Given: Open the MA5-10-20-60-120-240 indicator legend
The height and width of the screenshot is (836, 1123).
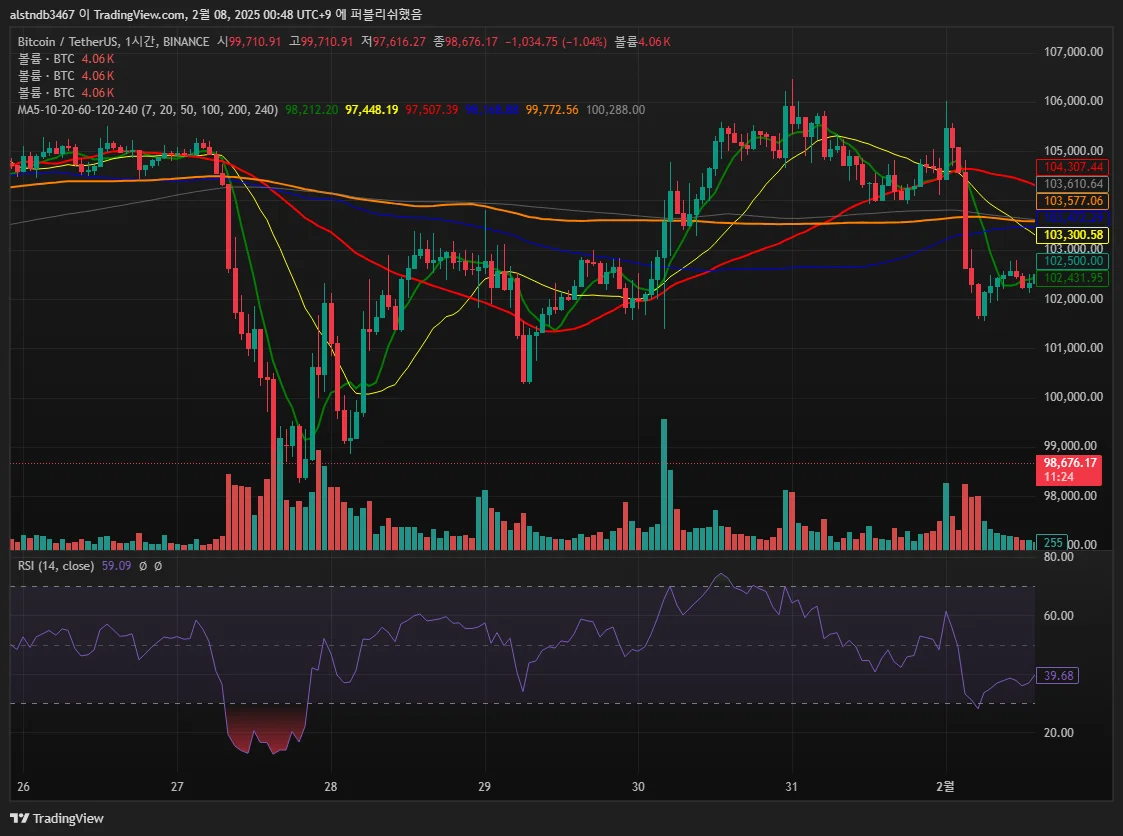Looking at the screenshot, I should pyautogui.click(x=148, y=110).
